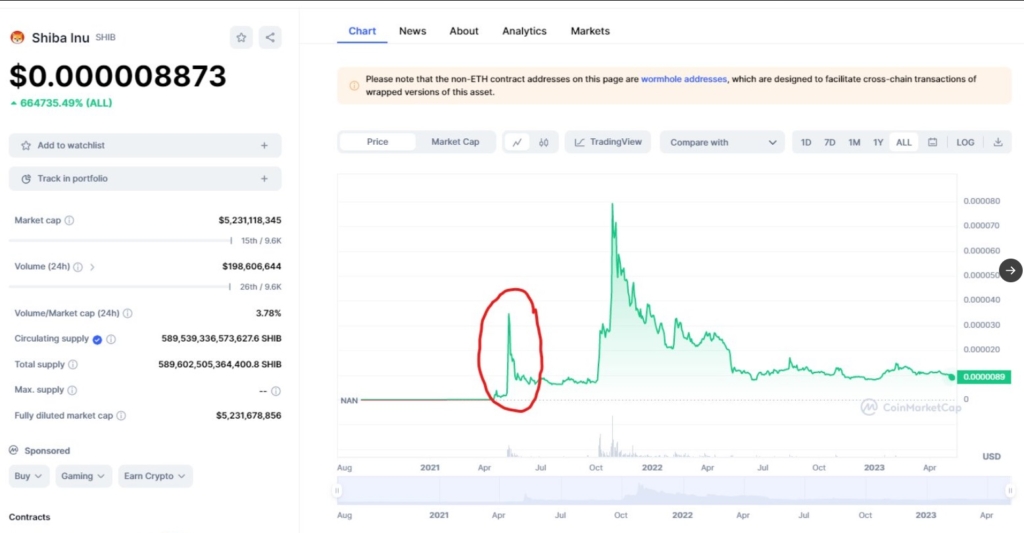Open the Compare with dropdown

722,142
